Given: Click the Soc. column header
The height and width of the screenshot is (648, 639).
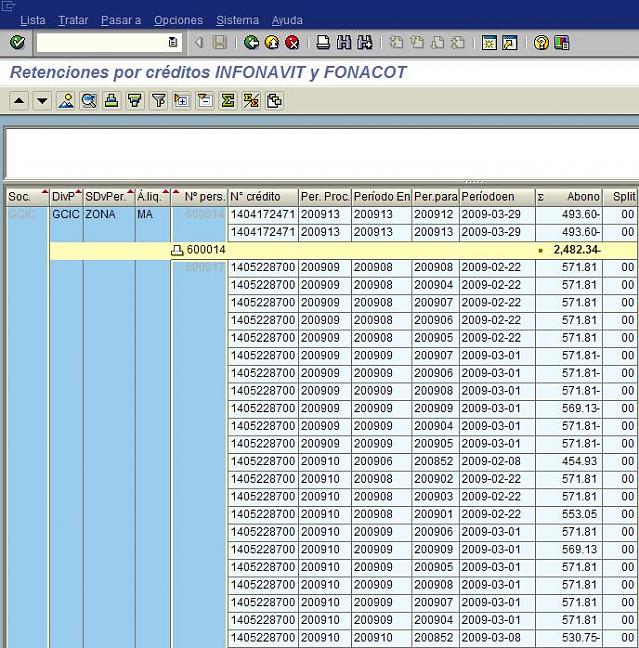Looking at the screenshot, I should point(22,197).
